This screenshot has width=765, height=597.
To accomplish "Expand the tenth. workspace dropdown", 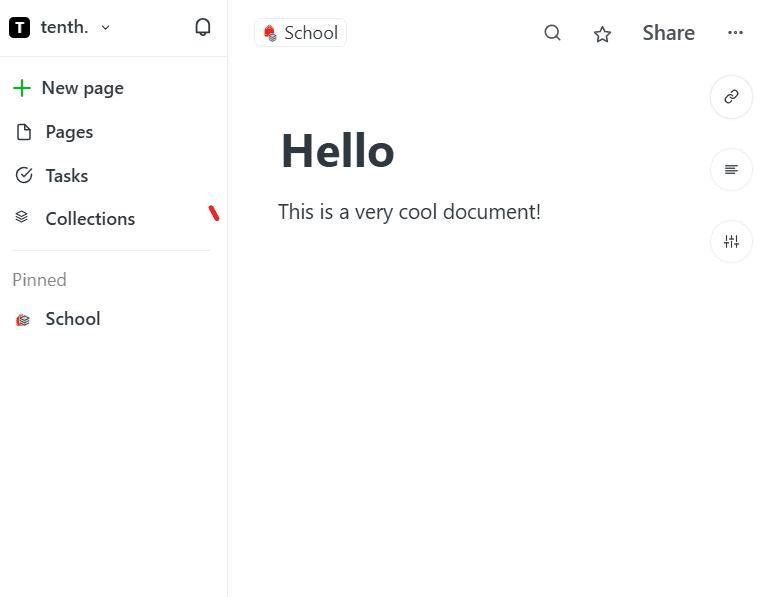I will coord(105,28).
